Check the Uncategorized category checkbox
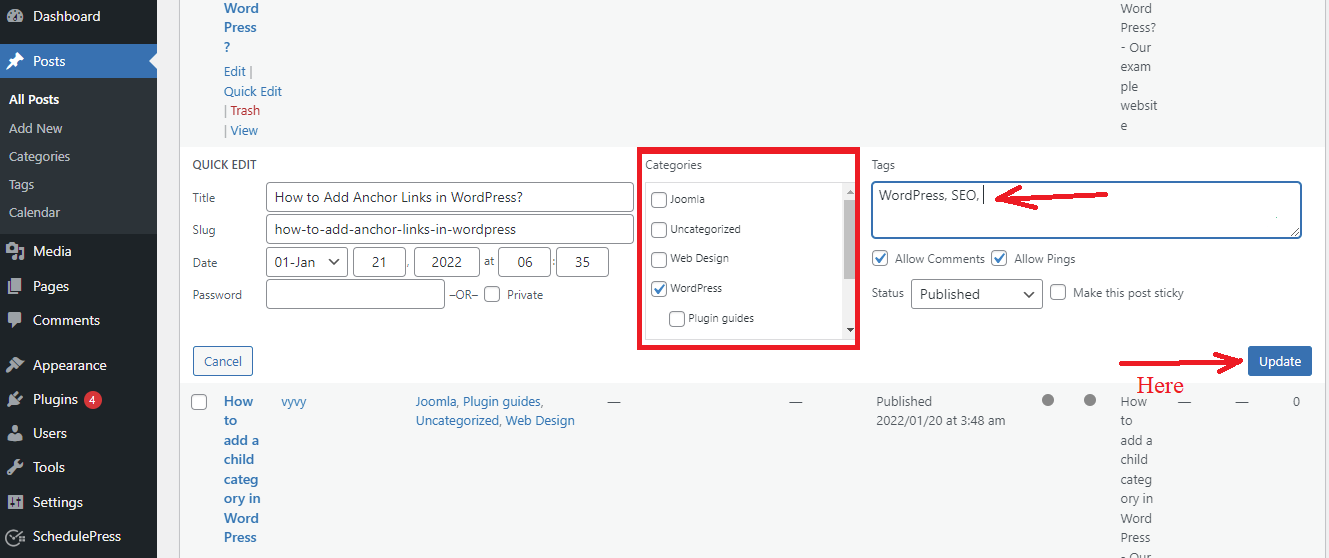This screenshot has height=558, width=1329. pyautogui.click(x=659, y=230)
